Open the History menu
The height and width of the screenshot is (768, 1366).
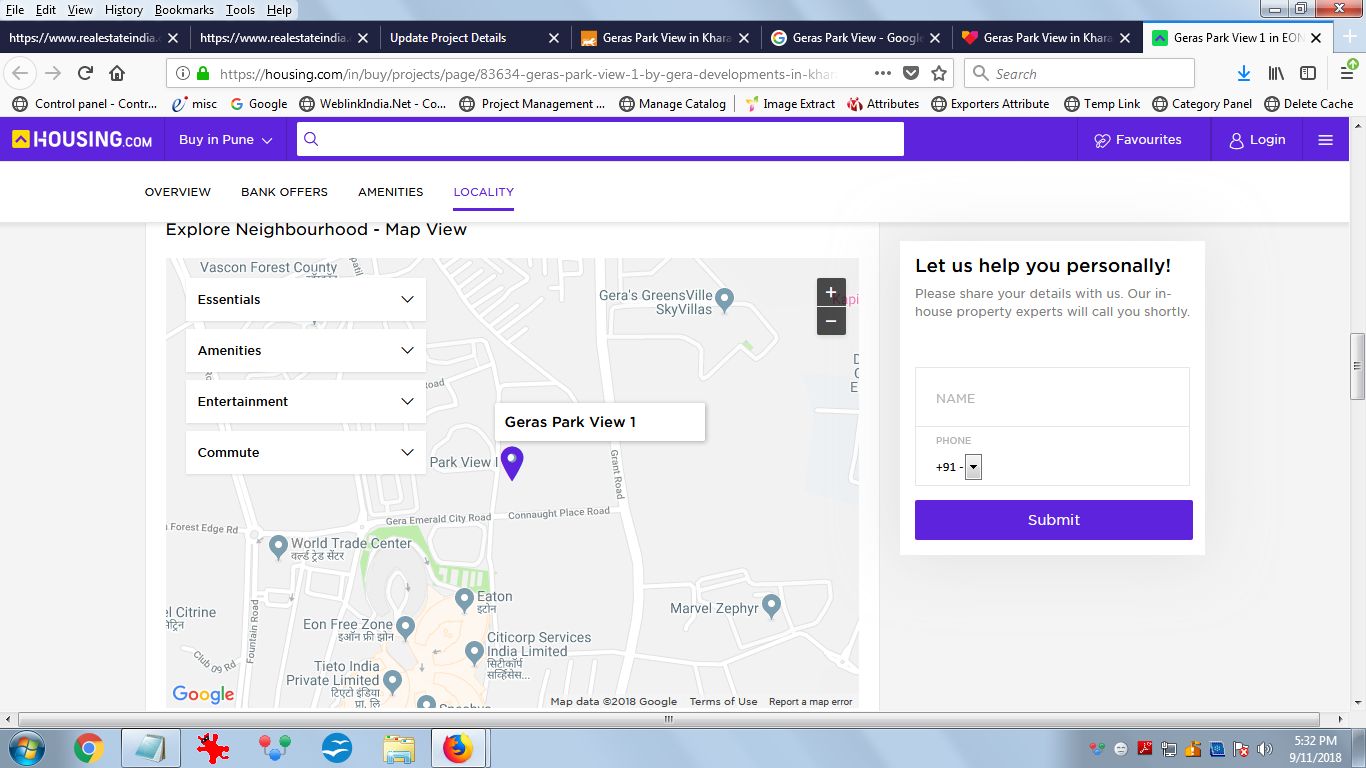(124, 10)
